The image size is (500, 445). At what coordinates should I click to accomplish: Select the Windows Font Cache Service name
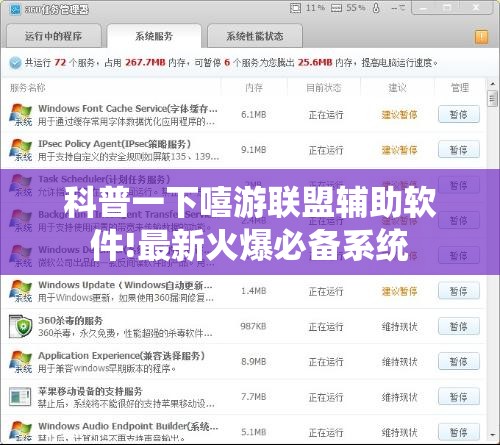(x=128, y=109)
